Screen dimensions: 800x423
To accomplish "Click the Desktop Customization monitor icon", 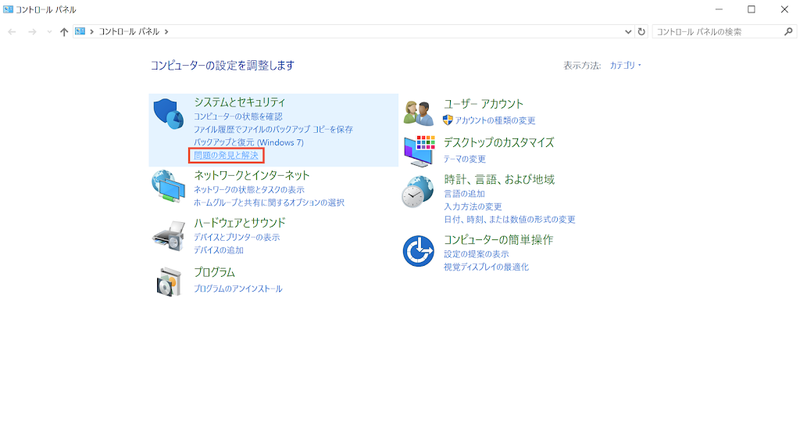I will pos(418,150).
